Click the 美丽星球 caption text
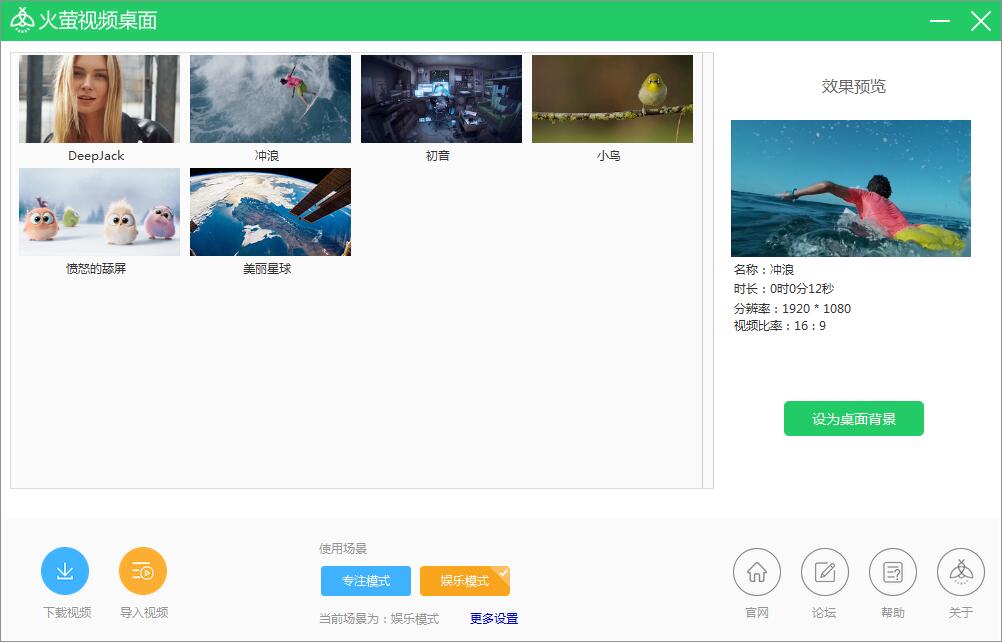The width and height of the screenshot is (1002, 642). 267,269
